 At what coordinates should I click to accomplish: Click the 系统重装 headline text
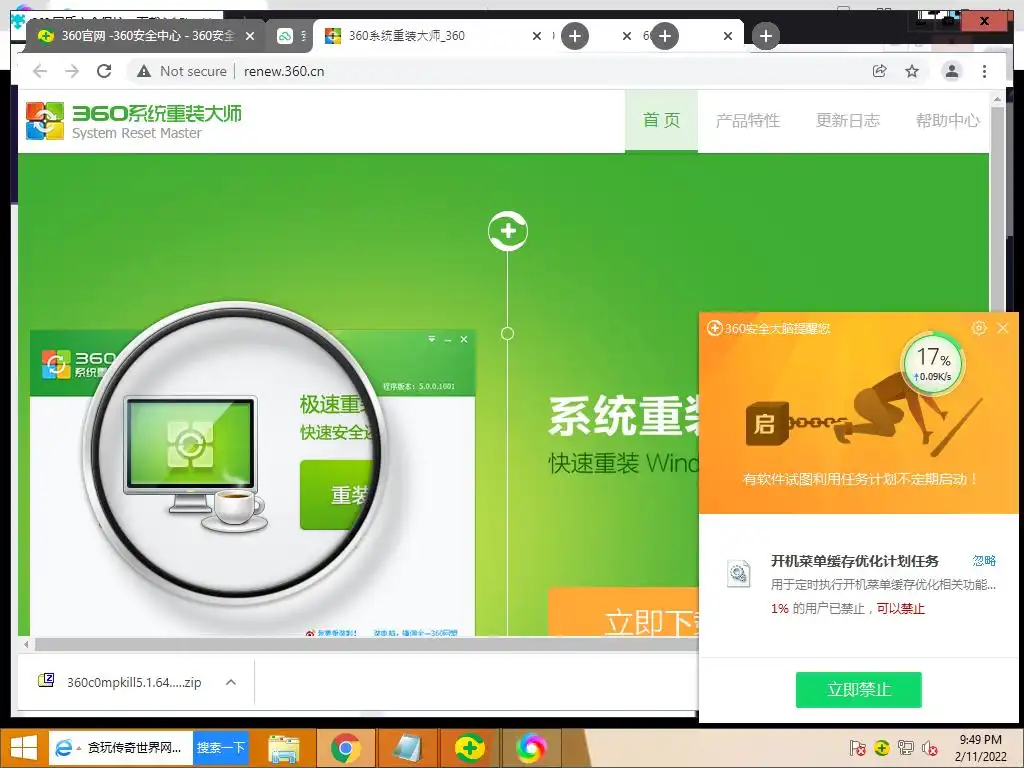click(x=625, y=417)
